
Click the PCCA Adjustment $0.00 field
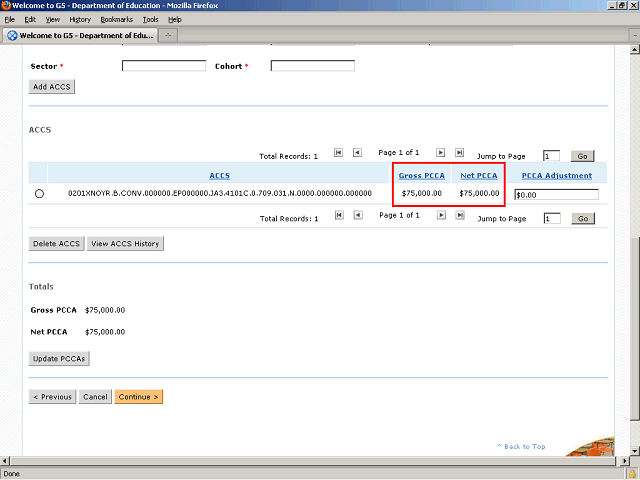click(557, 195)
